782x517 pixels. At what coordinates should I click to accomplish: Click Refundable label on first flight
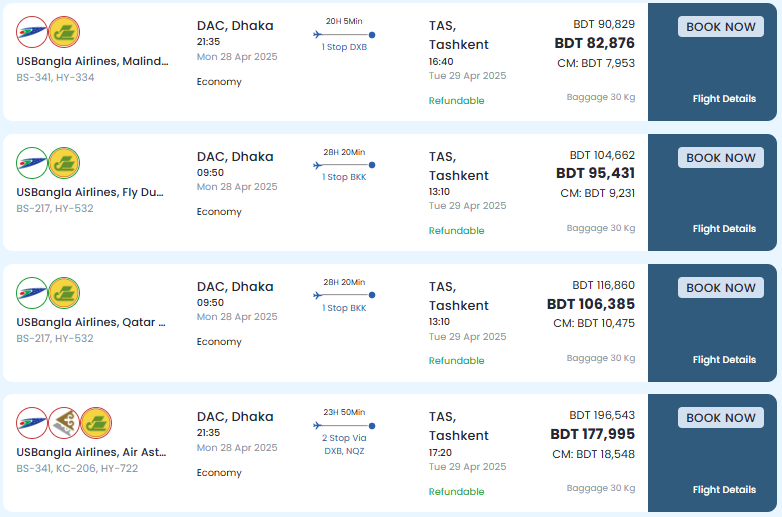point(456,101)
